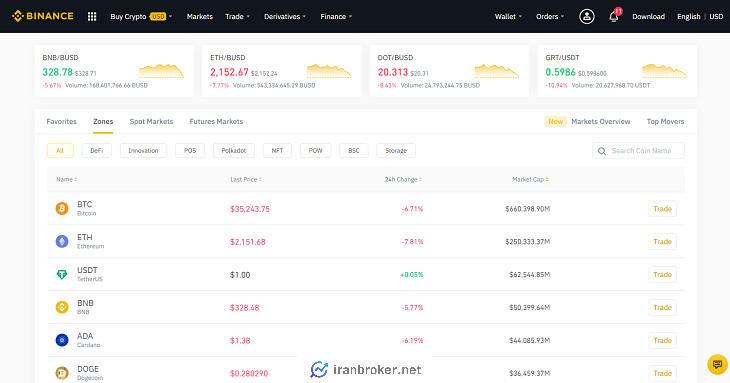Click Trade button for USDT
The image size is (730, 383).
tap(662, 275)
